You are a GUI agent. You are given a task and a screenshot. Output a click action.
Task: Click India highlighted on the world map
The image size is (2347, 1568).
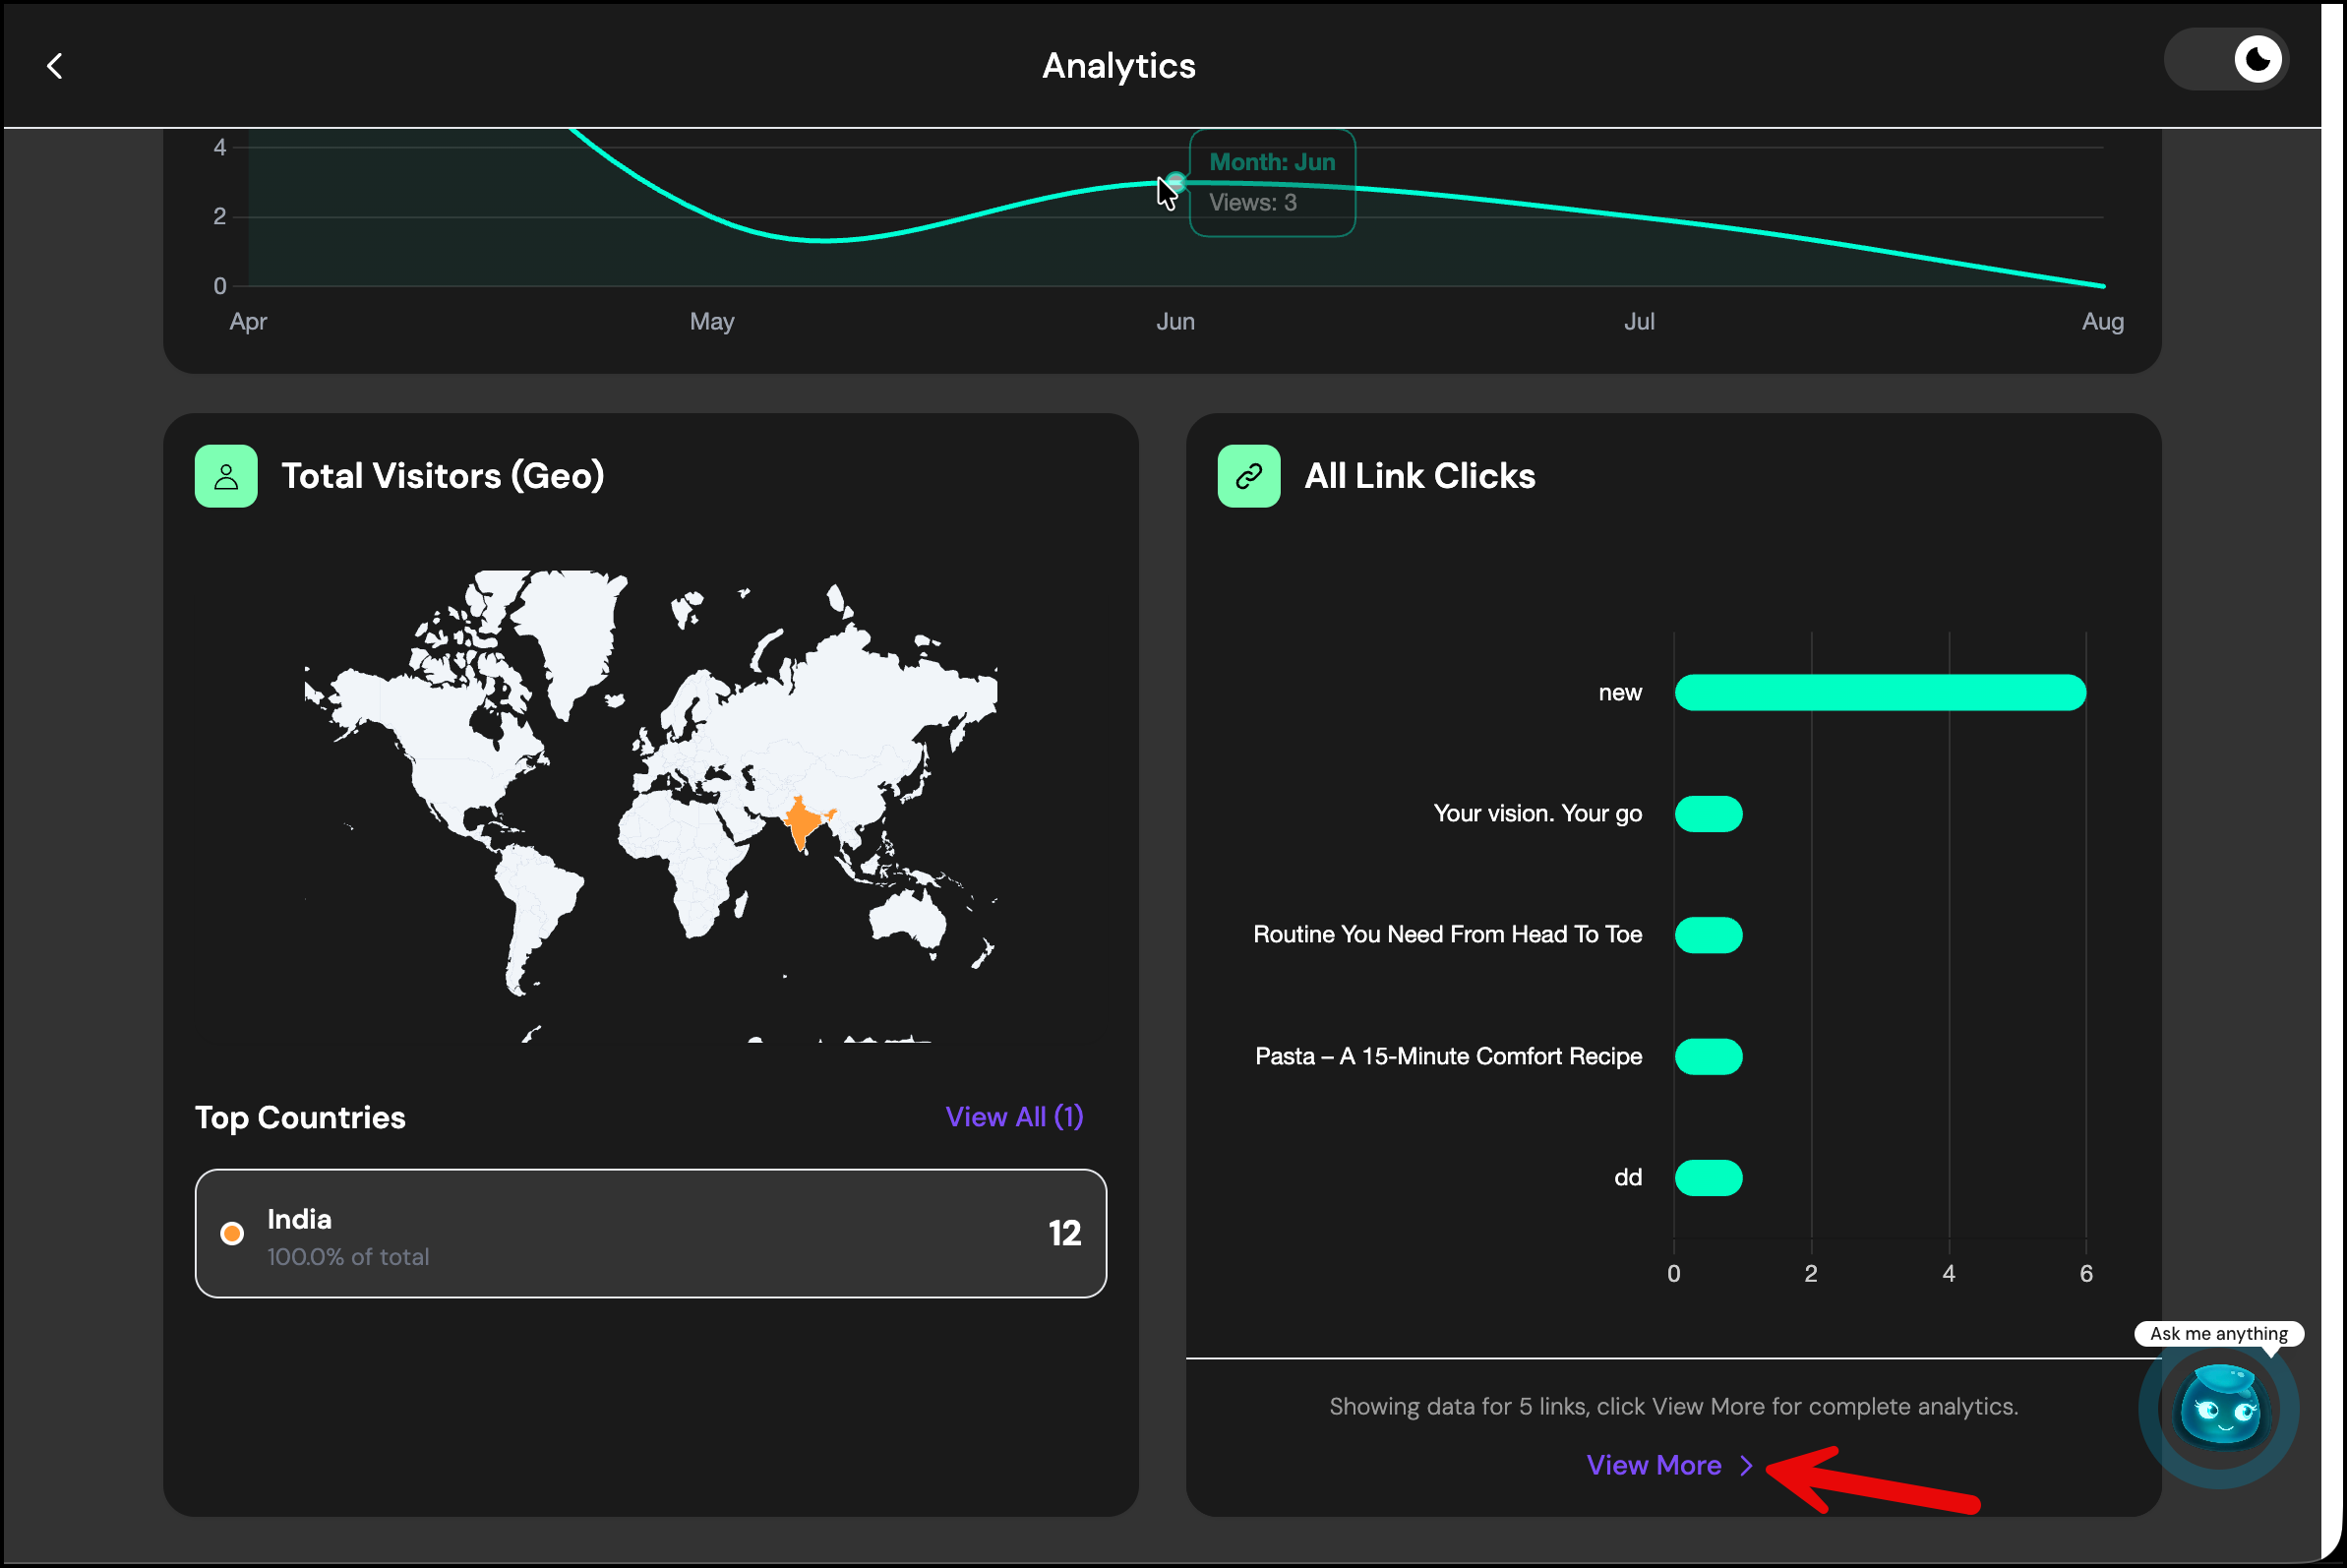click(803, 822)
